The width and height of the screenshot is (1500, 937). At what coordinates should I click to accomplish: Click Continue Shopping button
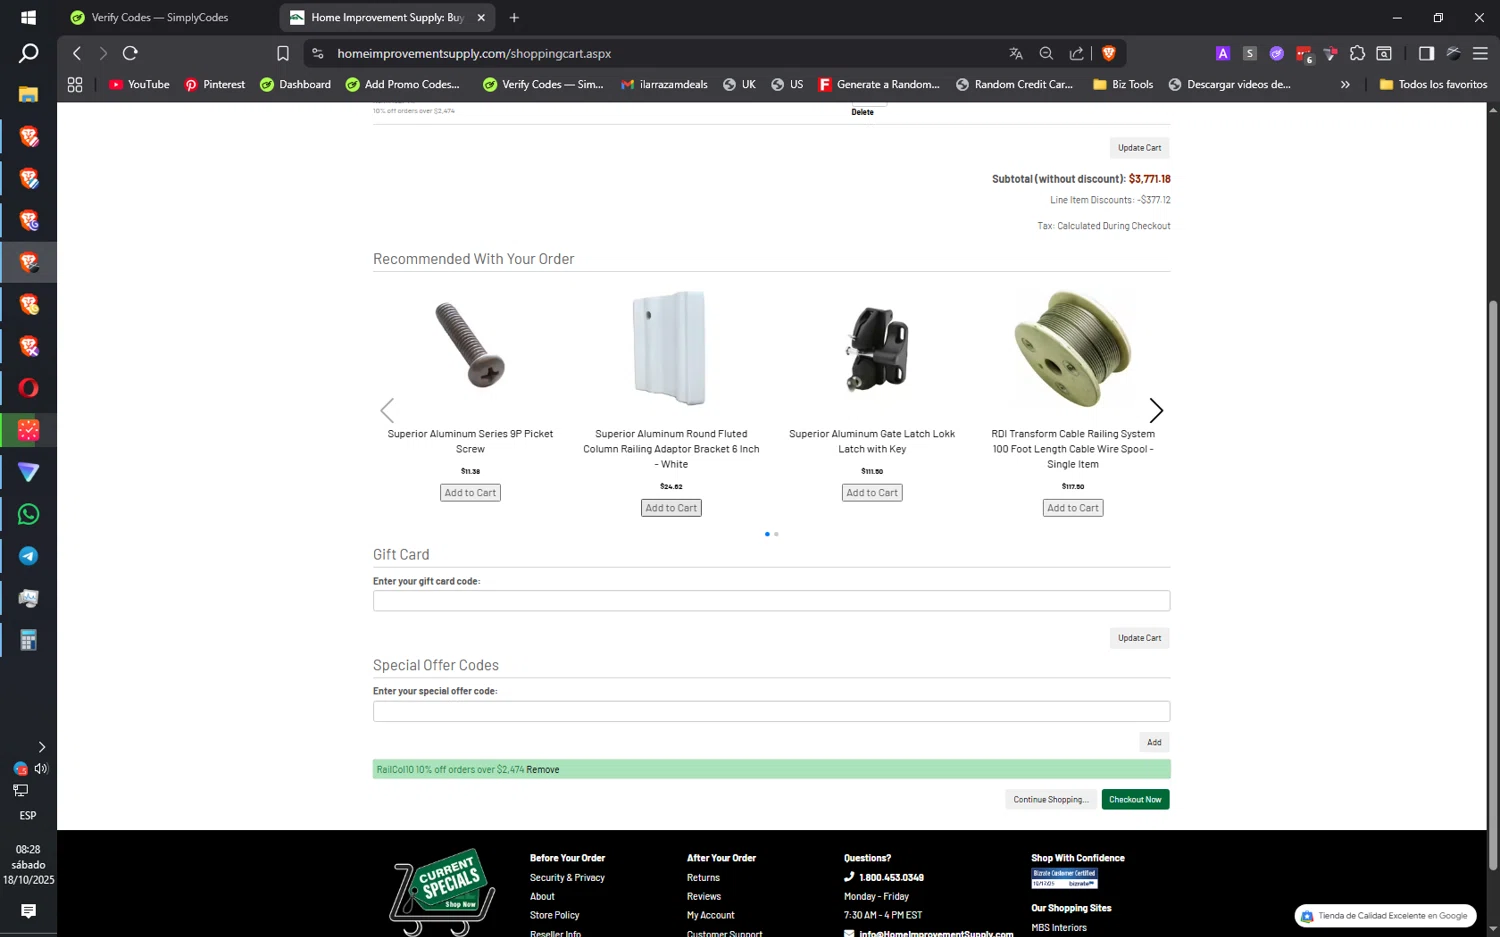coord(1050,799)
